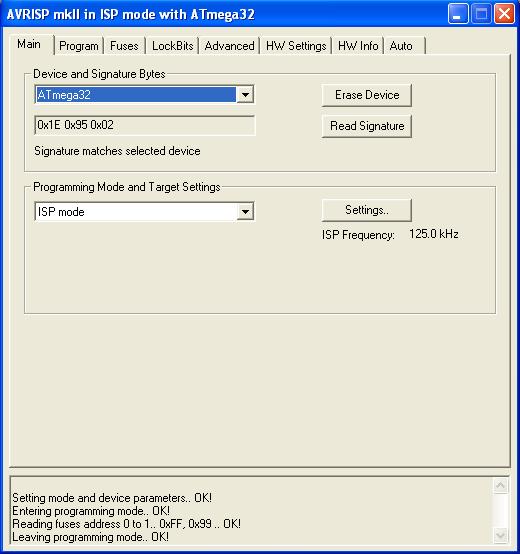Click the text 'Signature matches selected device'
The height and width of the screenshot is (554, 520).
tap(117, 151)
